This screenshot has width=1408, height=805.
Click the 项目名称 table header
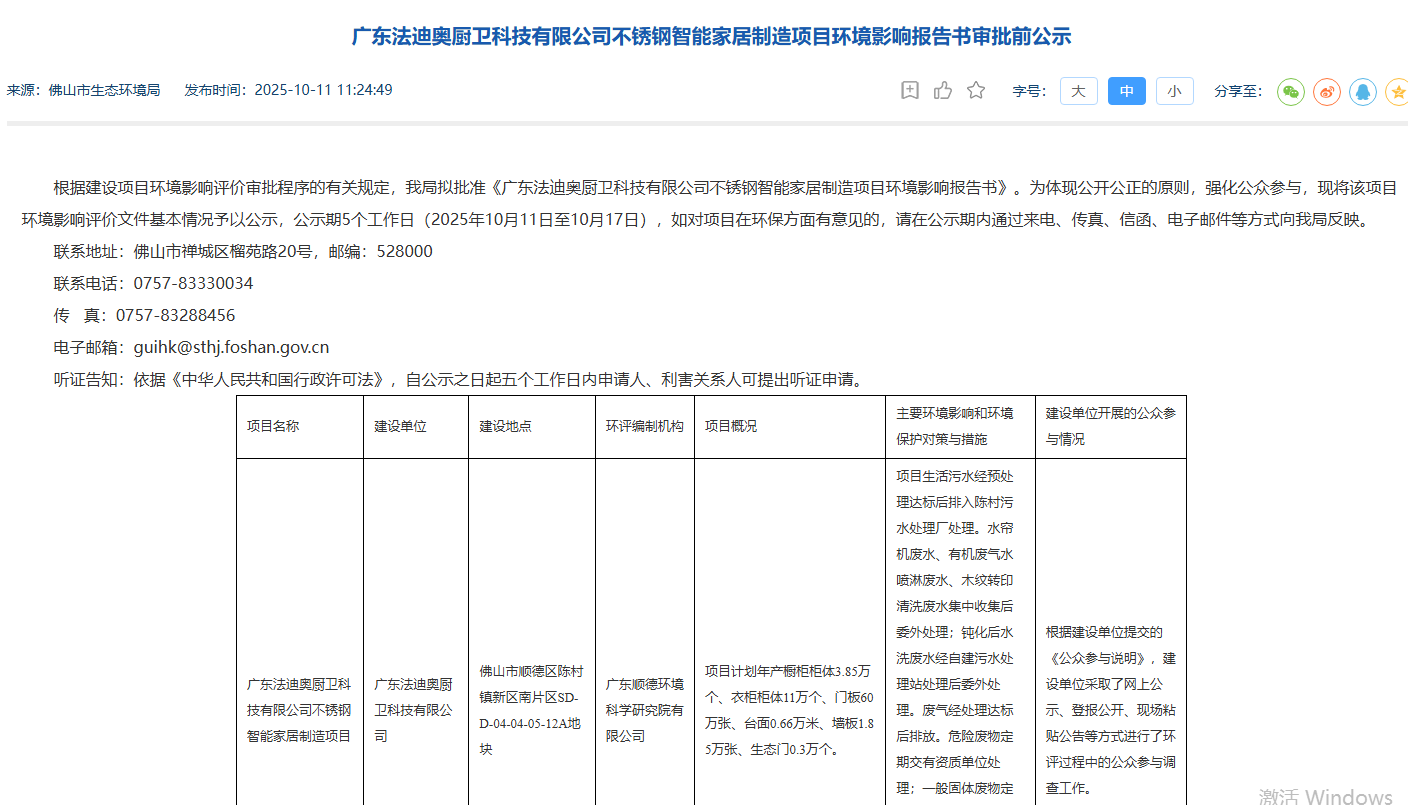tap(273, 426)
